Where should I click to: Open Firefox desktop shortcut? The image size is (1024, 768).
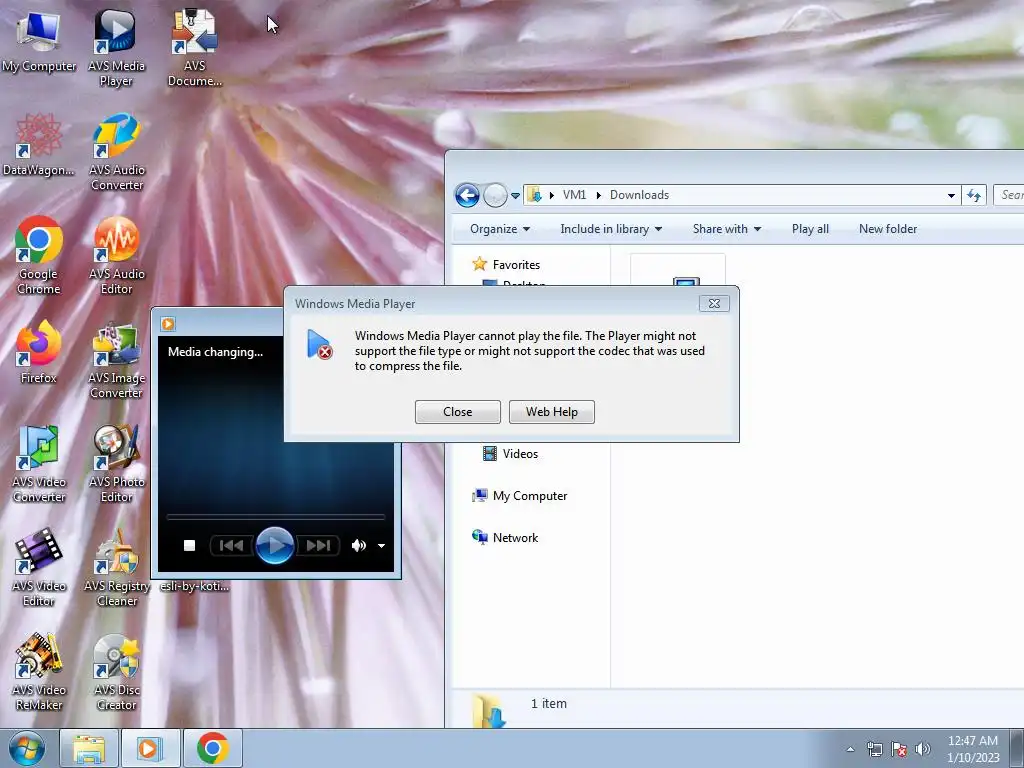click(39, 353)
